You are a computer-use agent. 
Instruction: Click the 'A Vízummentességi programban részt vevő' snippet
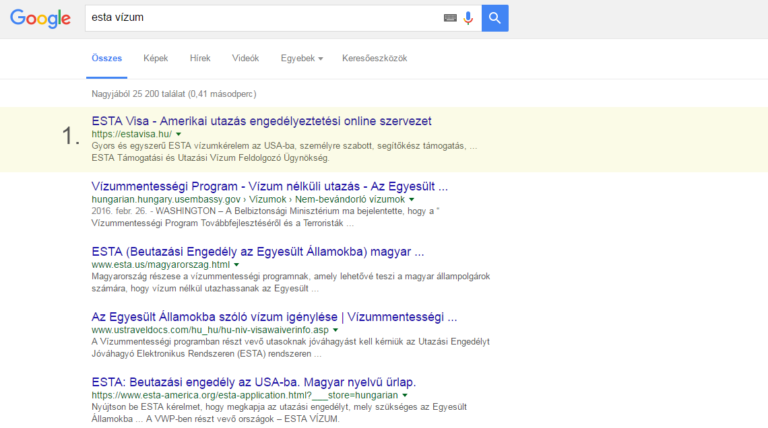coord(290,348)
